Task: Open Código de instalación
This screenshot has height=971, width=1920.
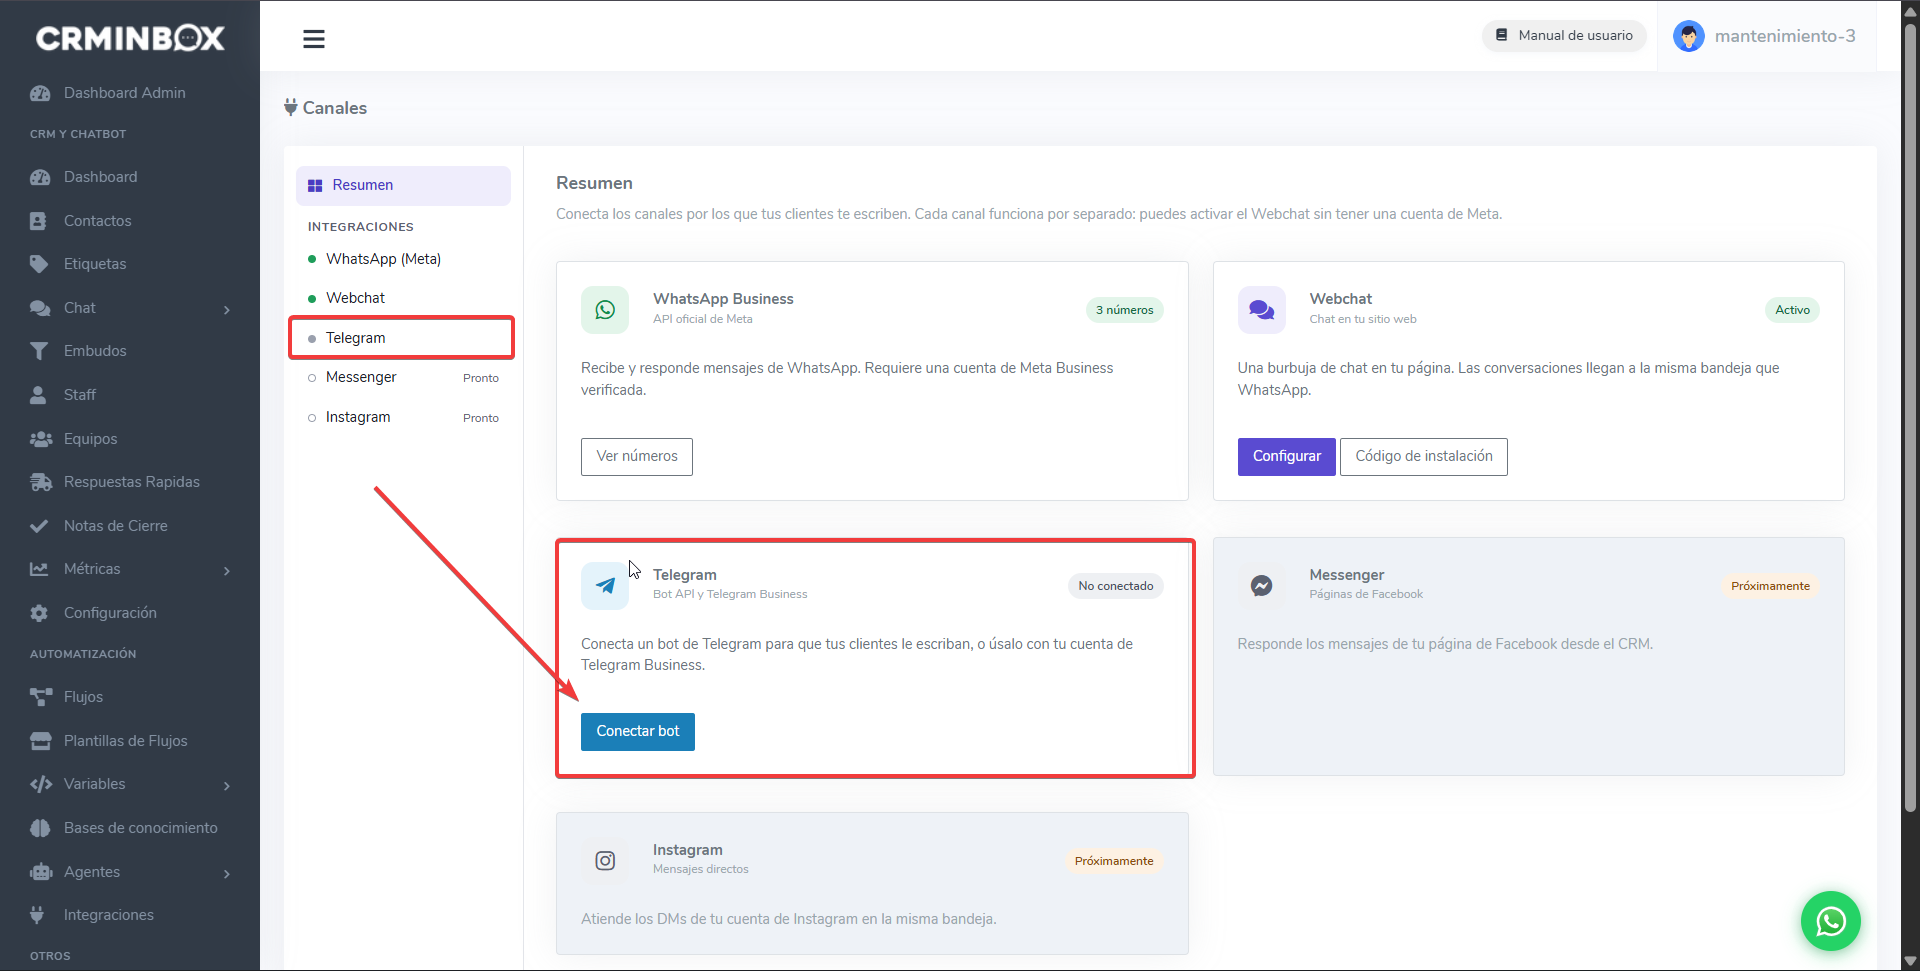Action: pyautogui.click(x=1424, y=456)
